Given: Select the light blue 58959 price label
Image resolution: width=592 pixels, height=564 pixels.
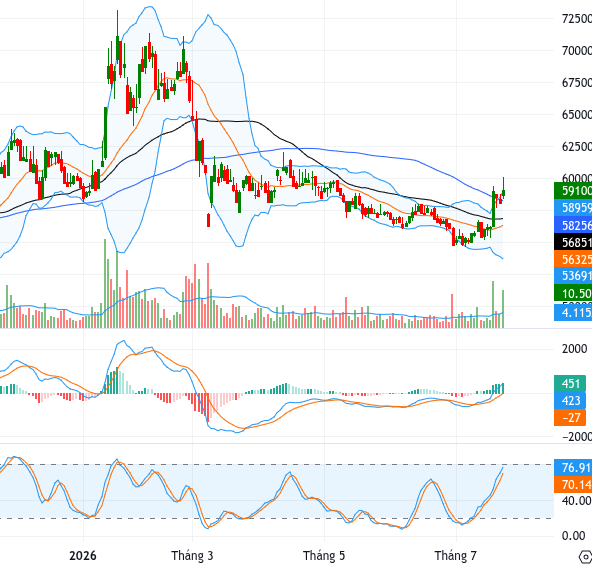Looking at the screenshot, I should coord(573,208).
